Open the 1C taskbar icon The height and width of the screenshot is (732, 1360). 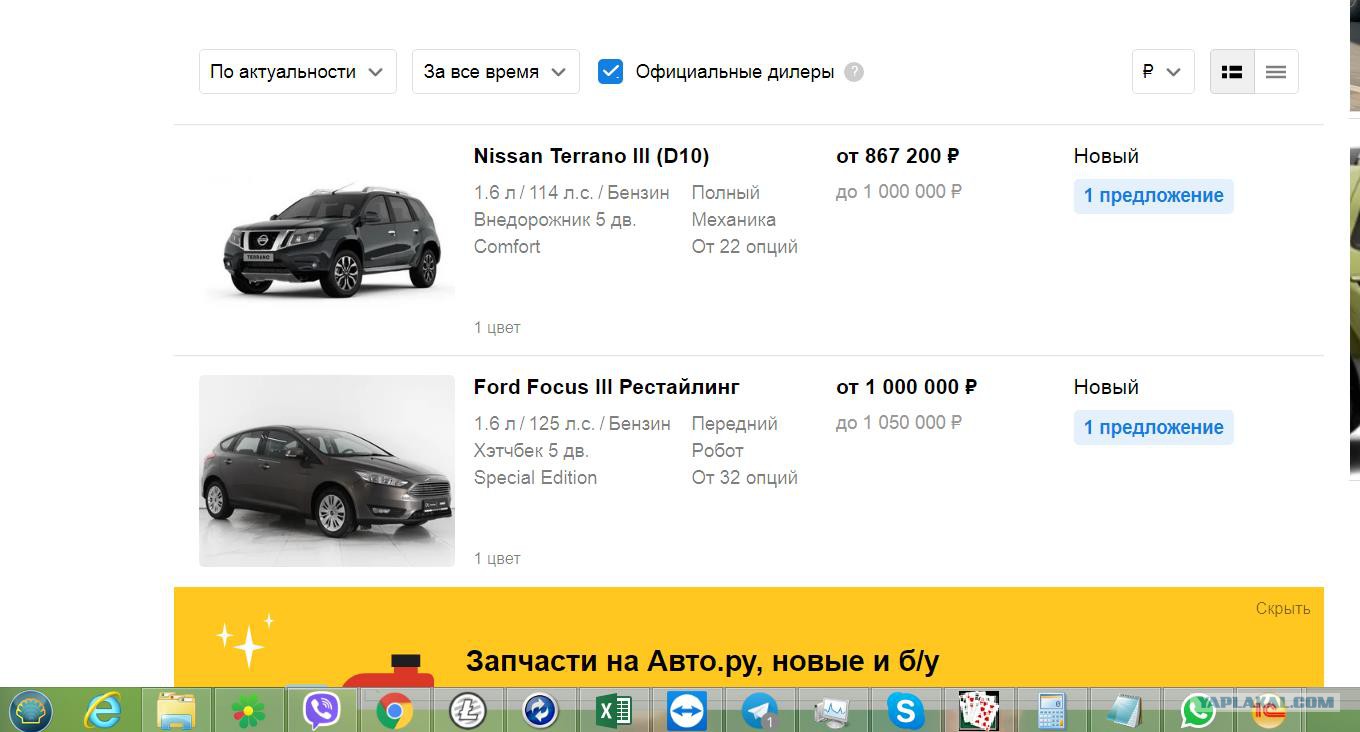[x=1270, y=711]
